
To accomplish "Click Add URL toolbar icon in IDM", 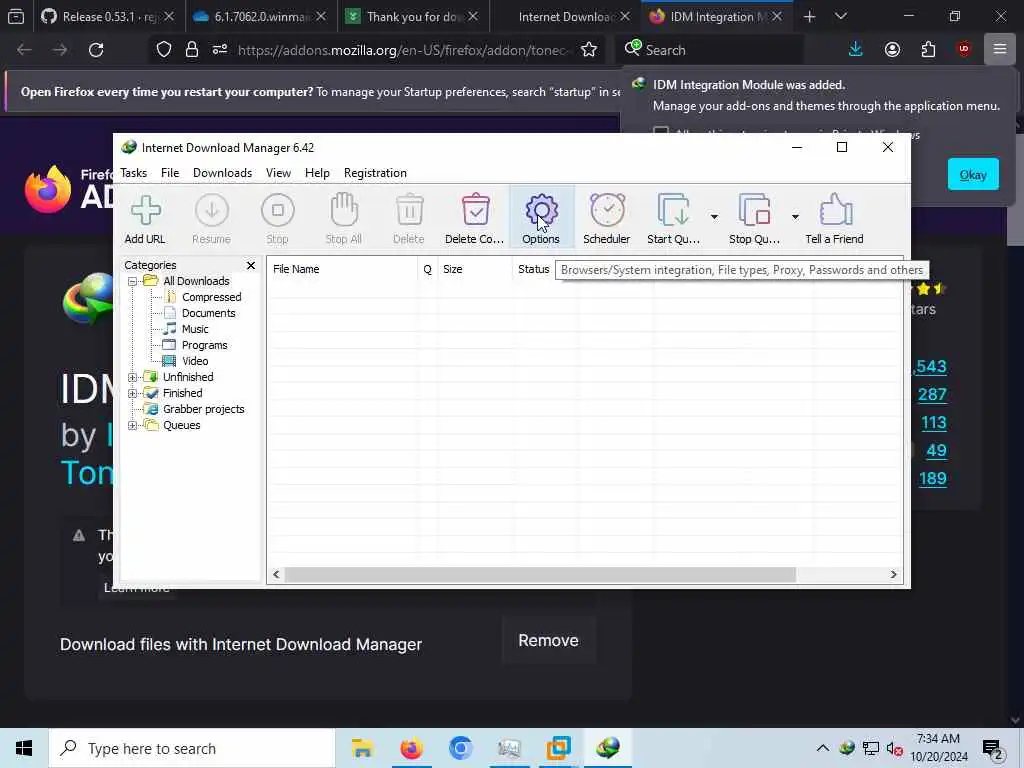I will click(145, 219).
